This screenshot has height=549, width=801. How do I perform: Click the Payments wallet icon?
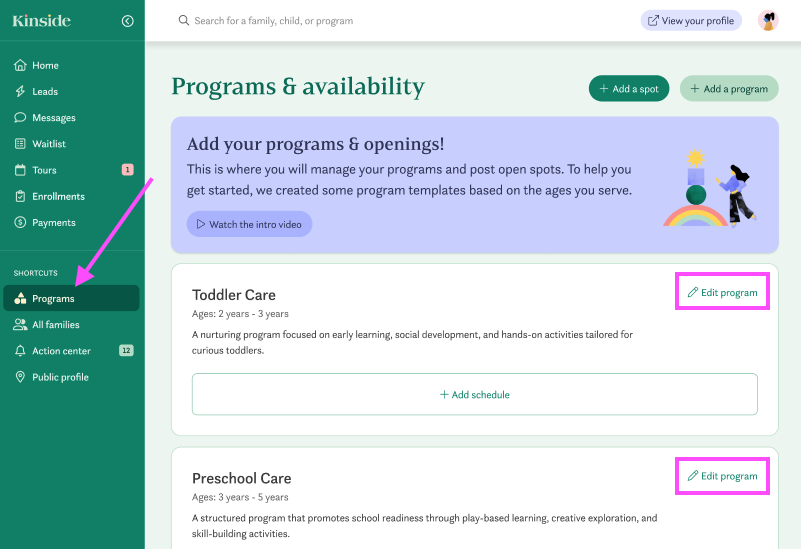pyautogui.click(x=20, y=223)
